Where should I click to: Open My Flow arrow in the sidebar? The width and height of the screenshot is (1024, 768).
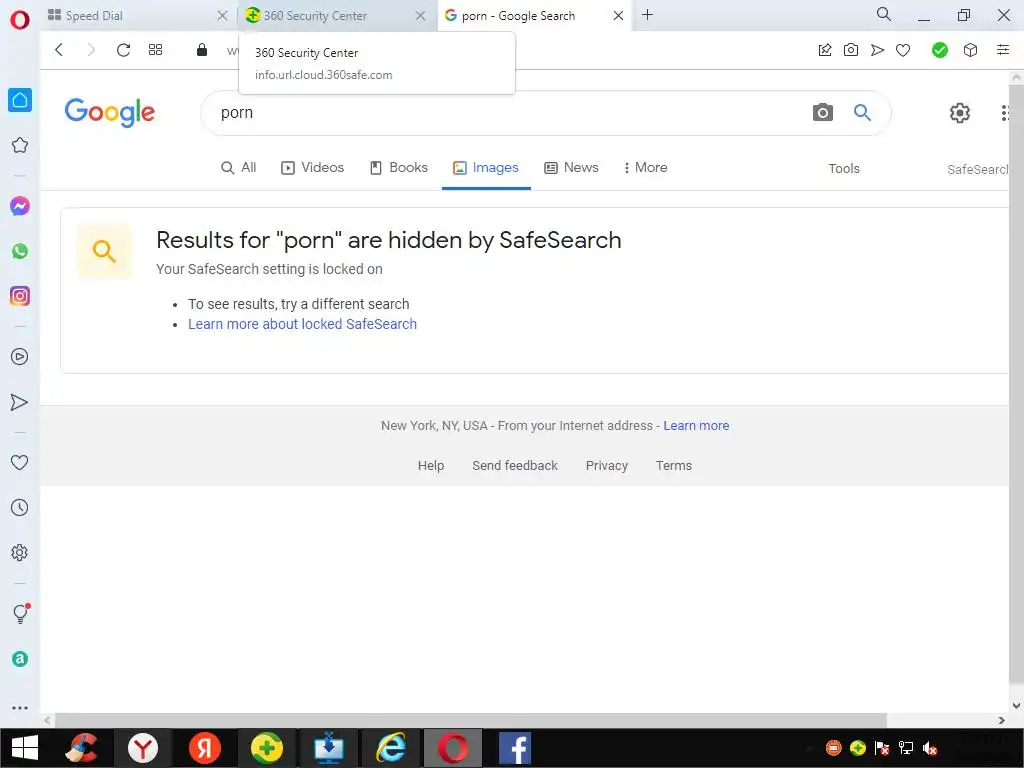pos(20,402)
